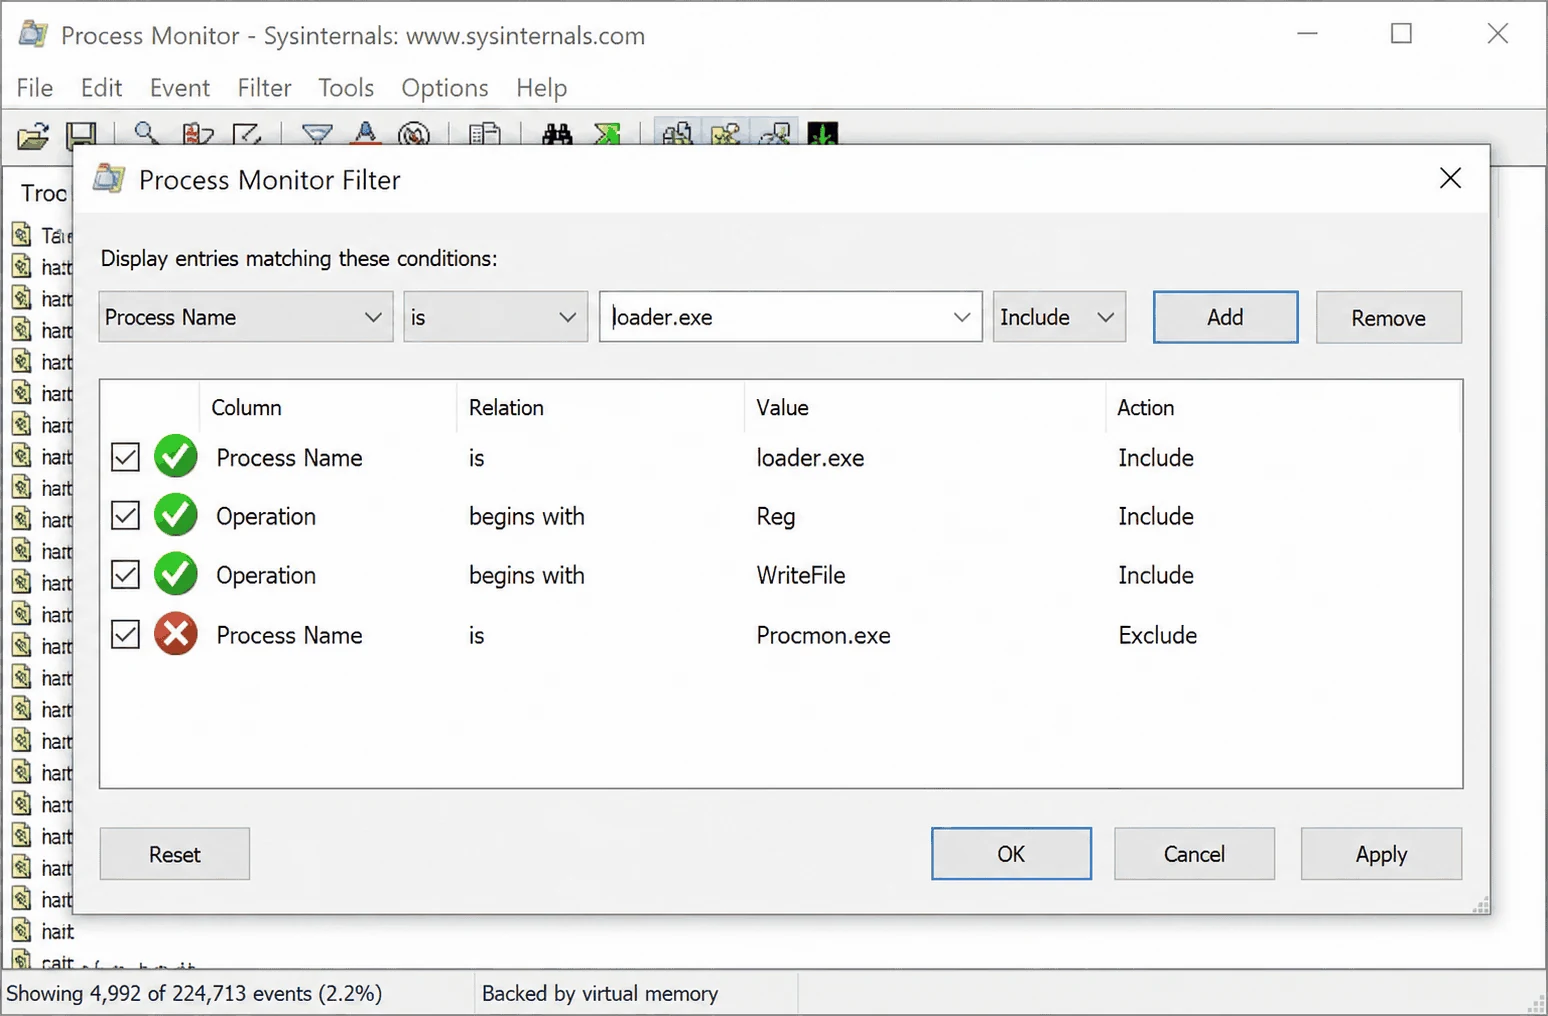Open the Event menu

tap(180, 88)
